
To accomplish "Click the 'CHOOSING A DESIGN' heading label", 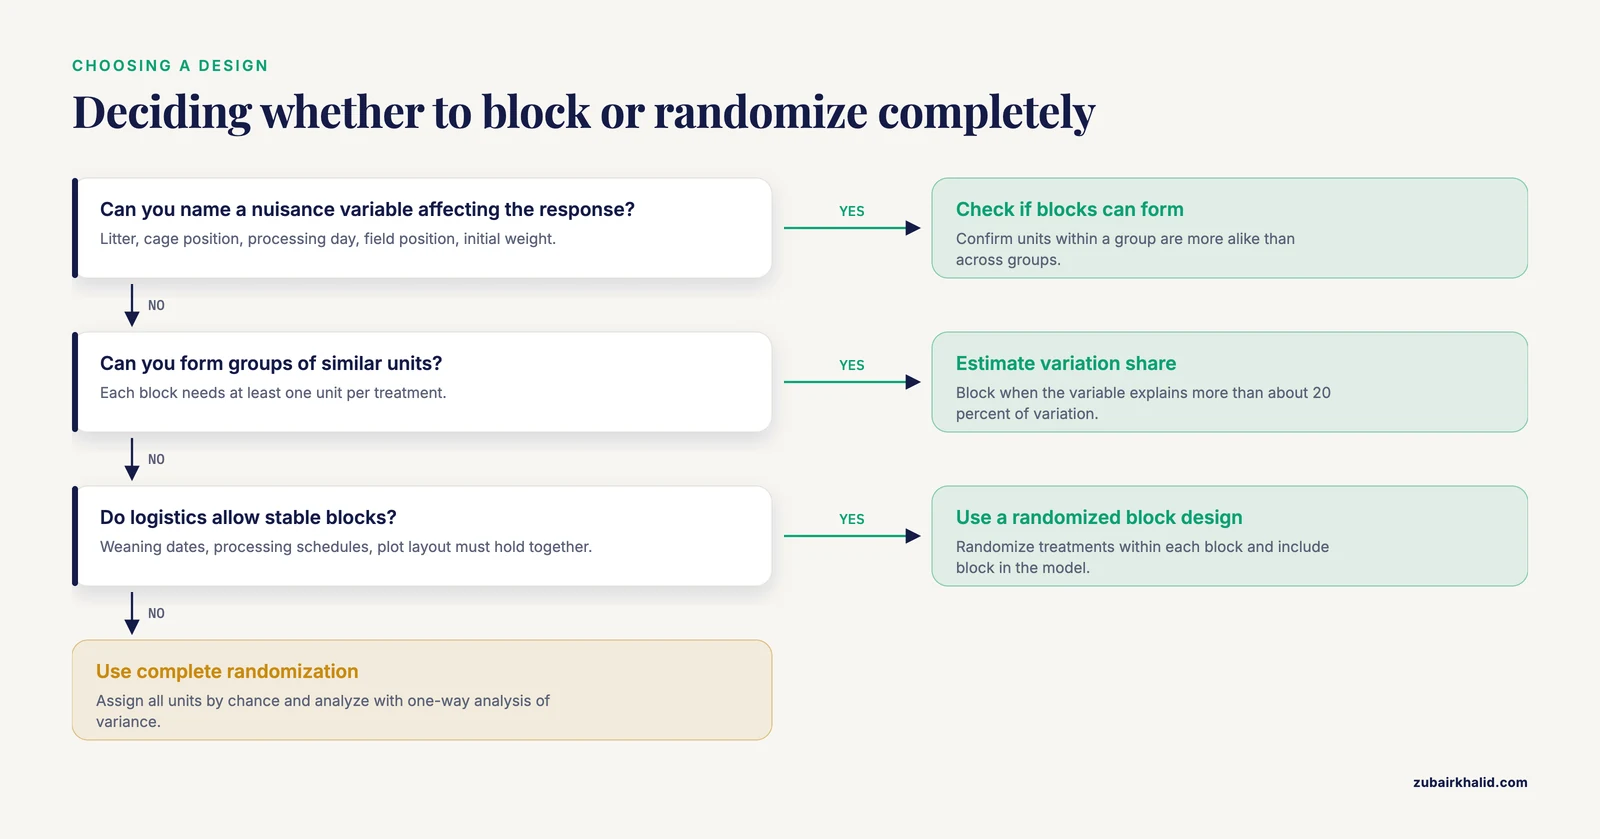I will 170,66.
